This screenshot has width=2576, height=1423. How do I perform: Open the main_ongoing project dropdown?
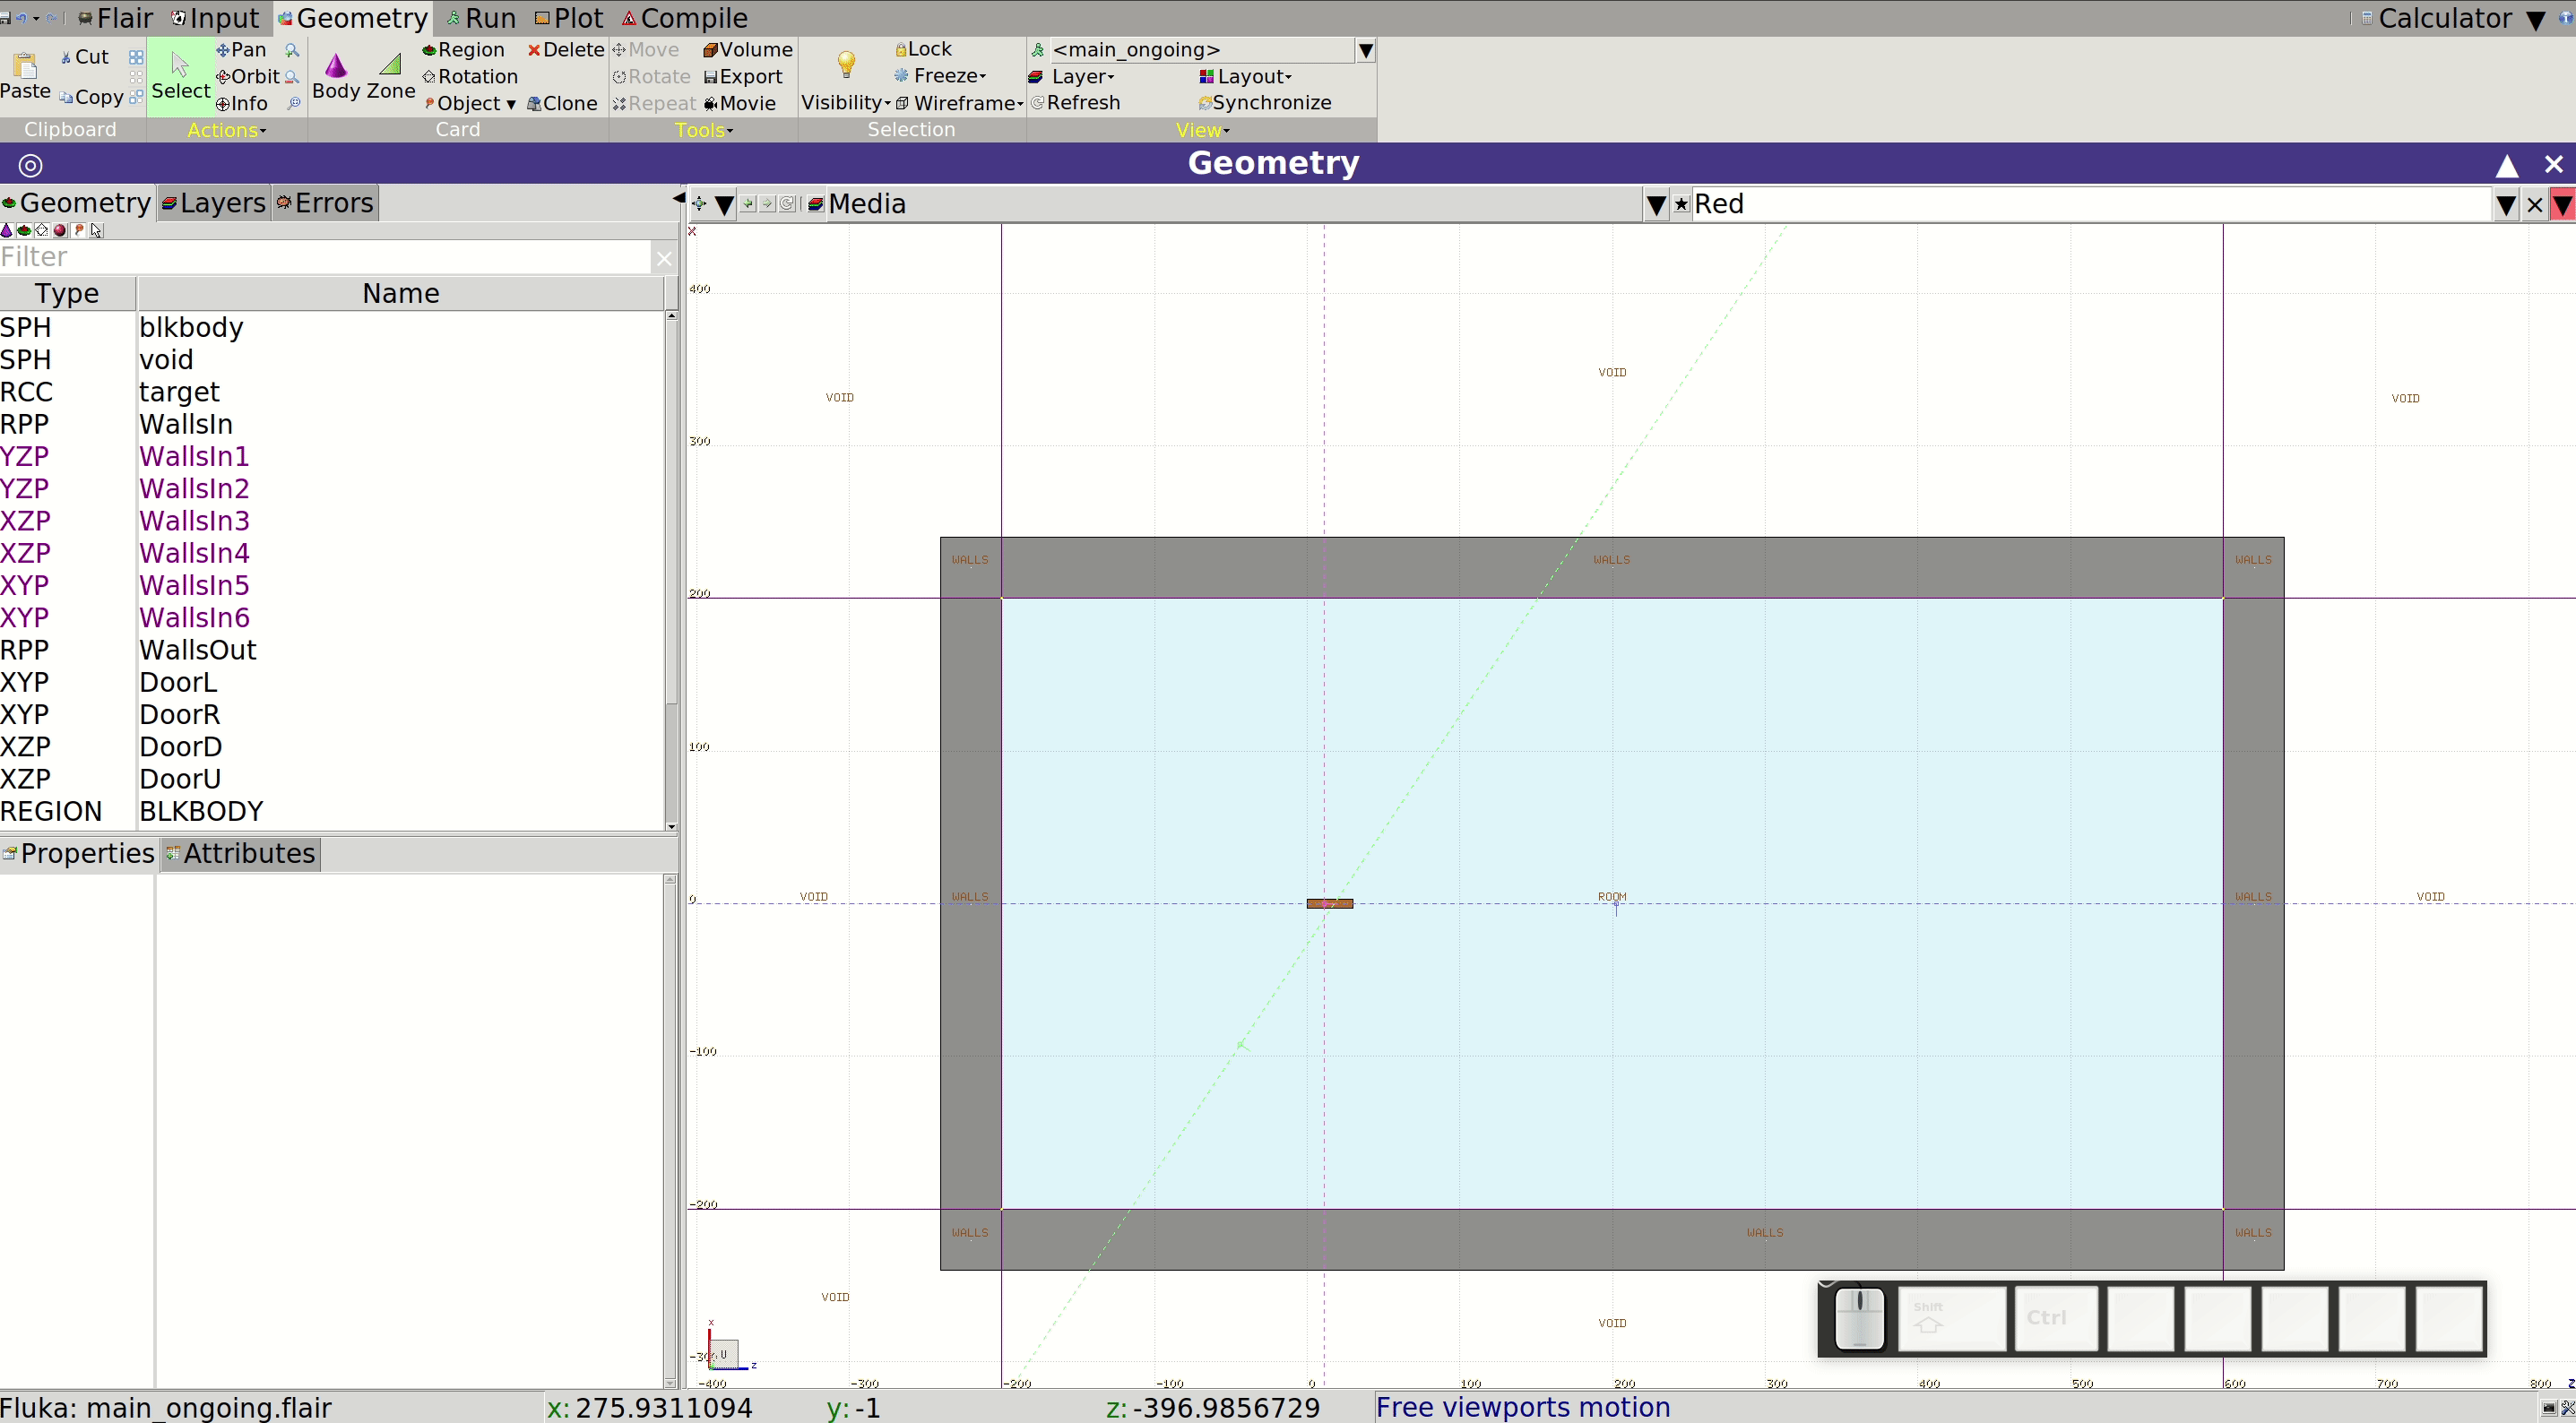[1365, 50]
